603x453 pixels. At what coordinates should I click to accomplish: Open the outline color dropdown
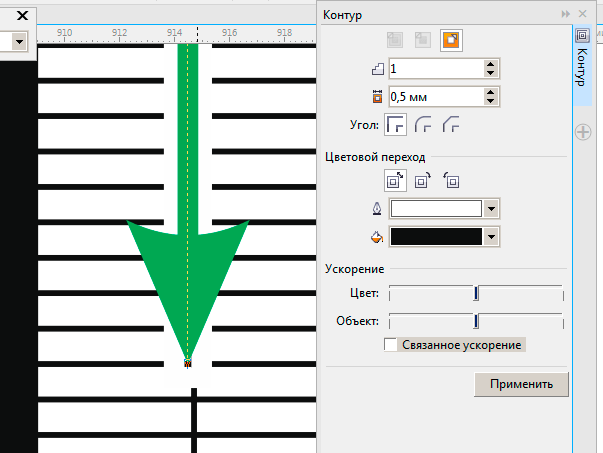(491, 209)
